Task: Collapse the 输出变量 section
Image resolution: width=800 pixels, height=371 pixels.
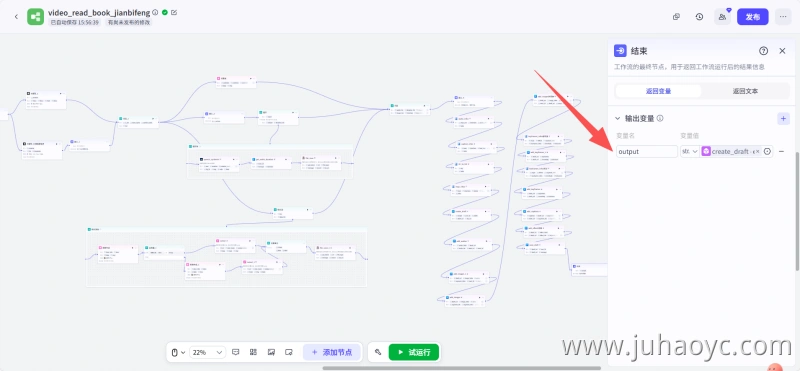Action: click(x=617, y=118)
